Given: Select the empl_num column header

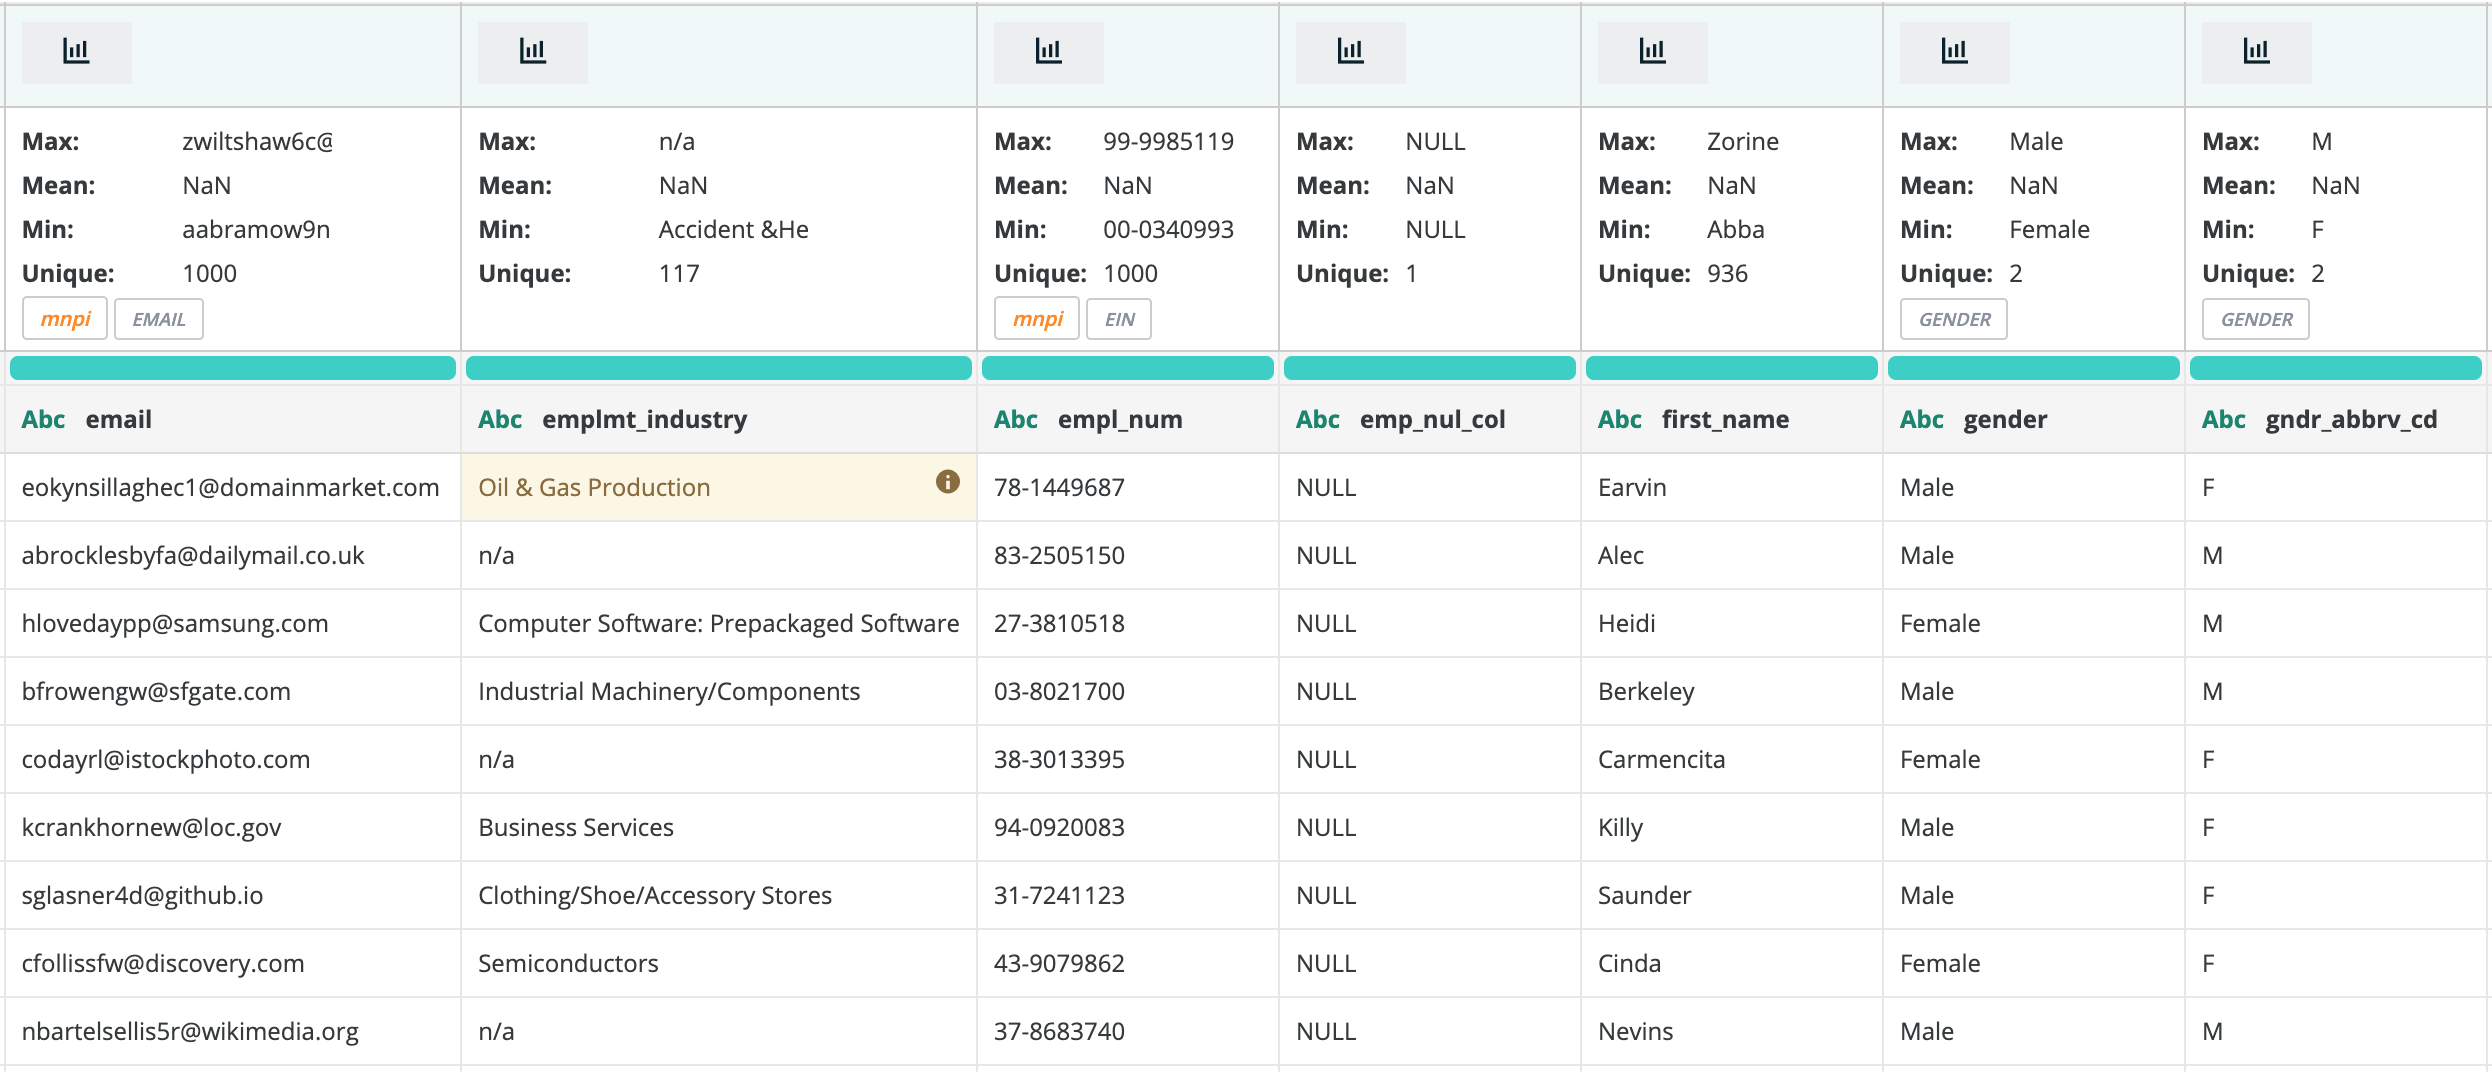Looking at the screenshot, I should point(1119,420).
